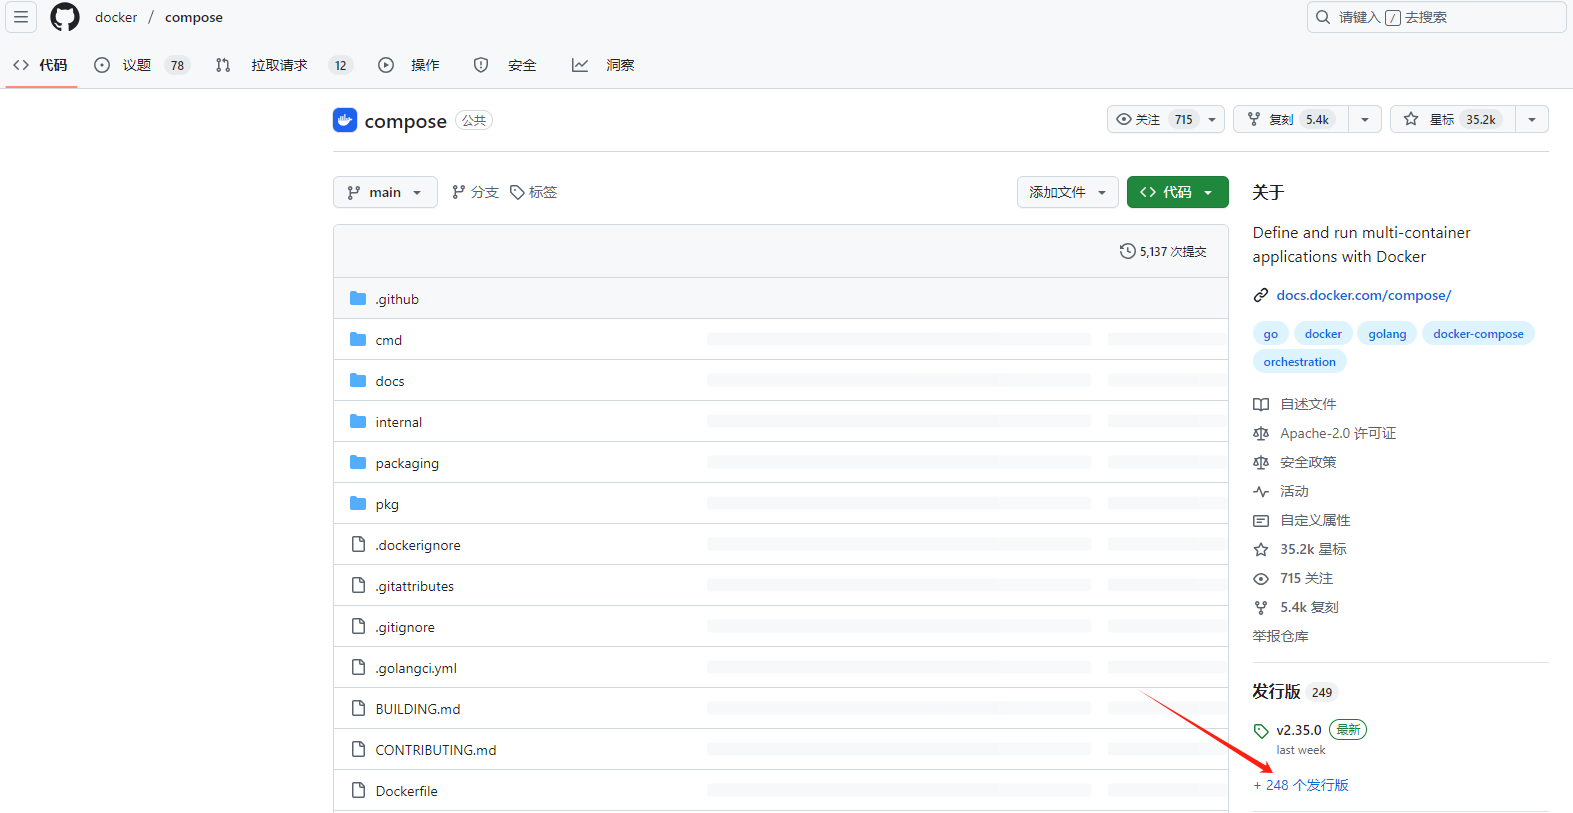The width and height of the screenshot is (1573, 813).
Task: Expand the 关注 watch options arrow
Action: (x=1212, y=119)
